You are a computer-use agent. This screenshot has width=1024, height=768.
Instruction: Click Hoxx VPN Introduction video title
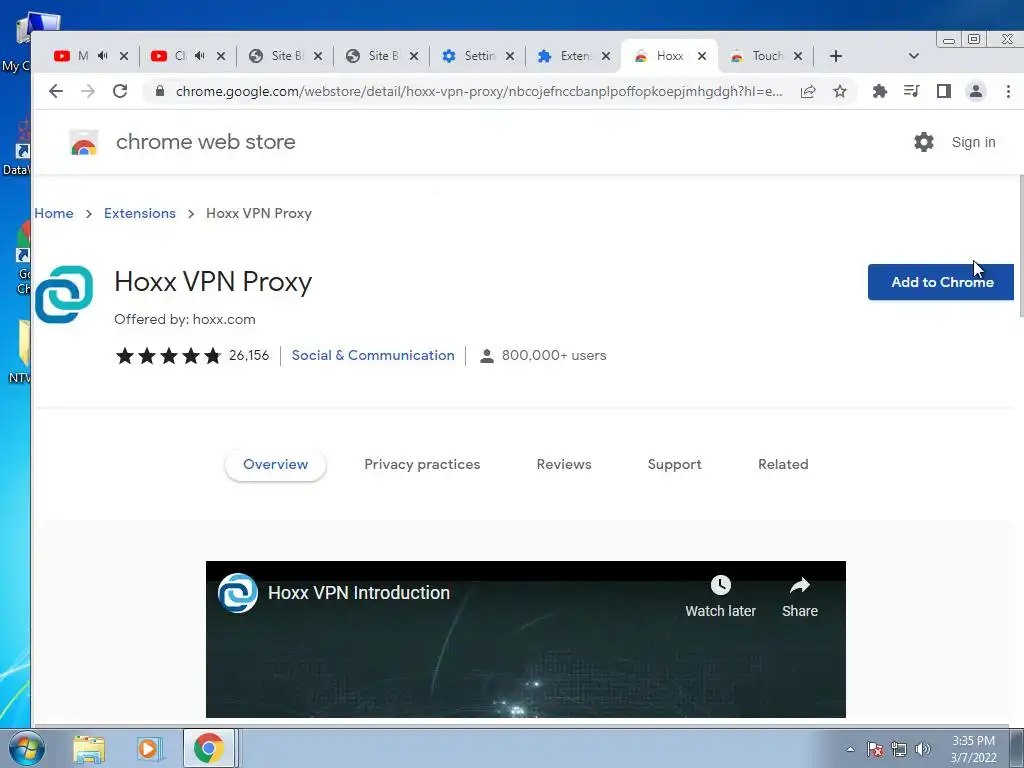pyautogui.click(x=359, y=593)
